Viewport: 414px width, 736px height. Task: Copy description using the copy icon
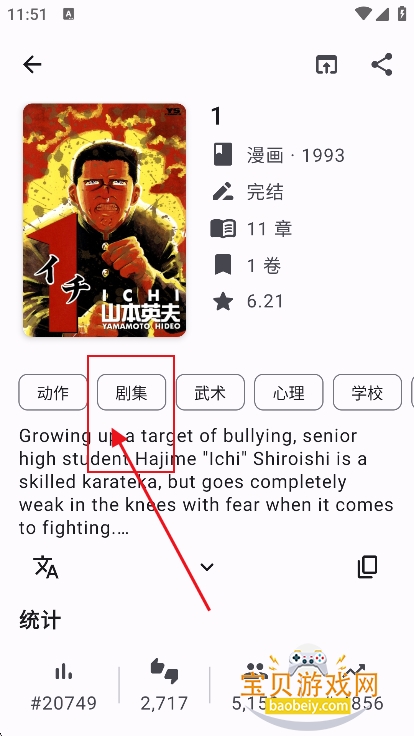(368, 567)
